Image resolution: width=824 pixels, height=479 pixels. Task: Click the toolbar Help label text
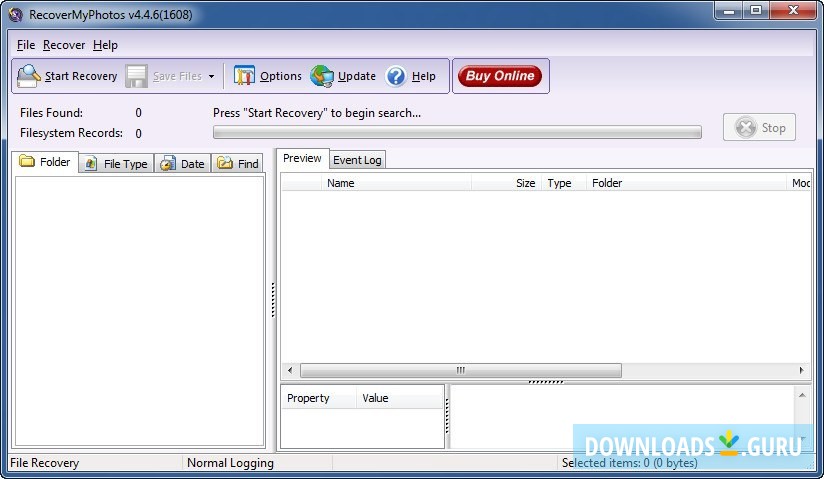424,76
